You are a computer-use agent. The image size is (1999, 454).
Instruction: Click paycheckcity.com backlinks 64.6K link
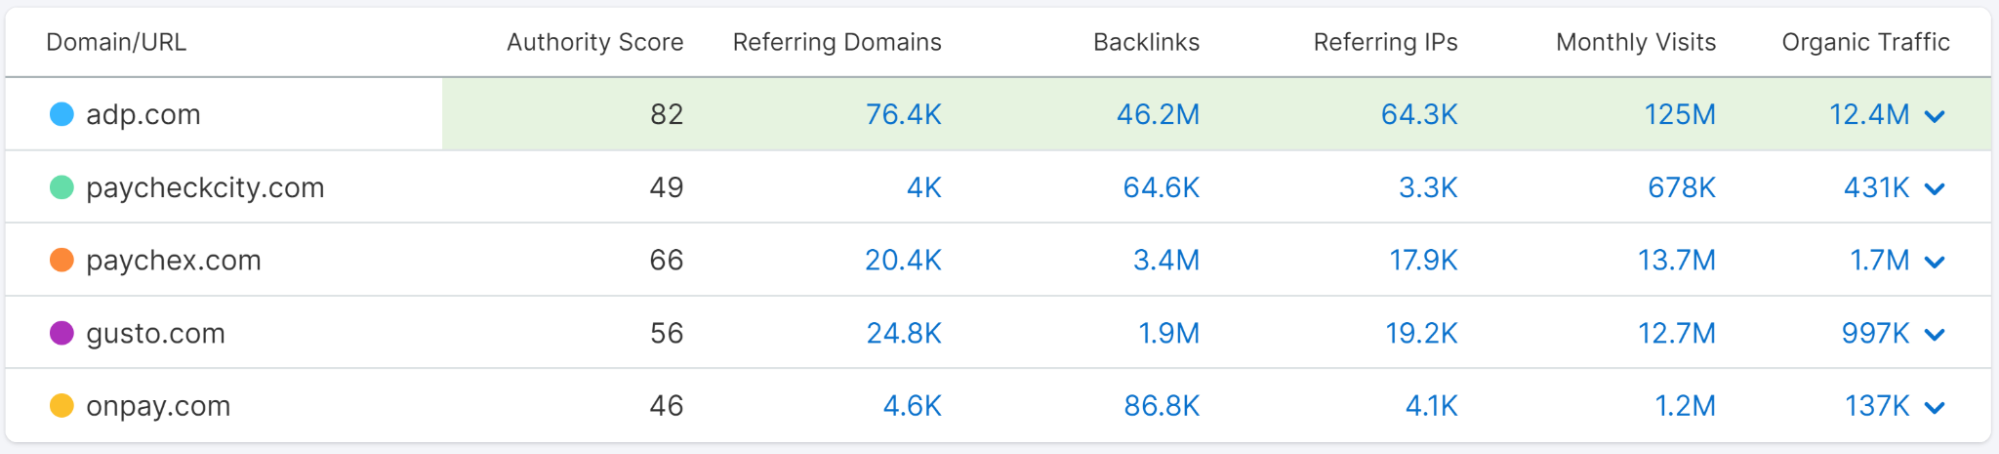pyautogui.click(x=1161, y=187)
